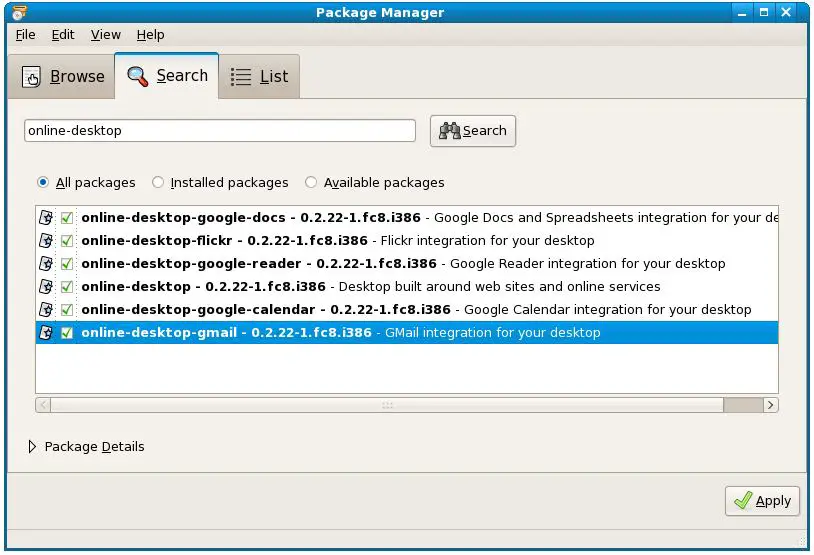Uncheck the online-desktop-google-docs package
This screenshot has height=555, width=814.
coord(67,218)
